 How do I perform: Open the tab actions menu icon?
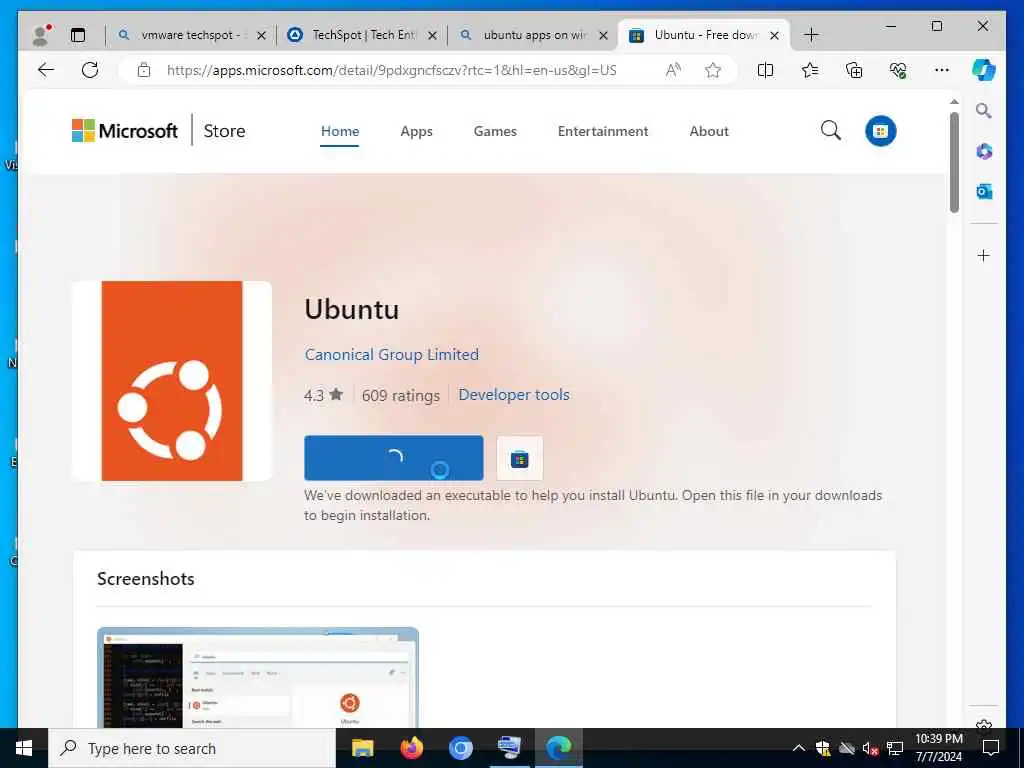tap(78, 35)
